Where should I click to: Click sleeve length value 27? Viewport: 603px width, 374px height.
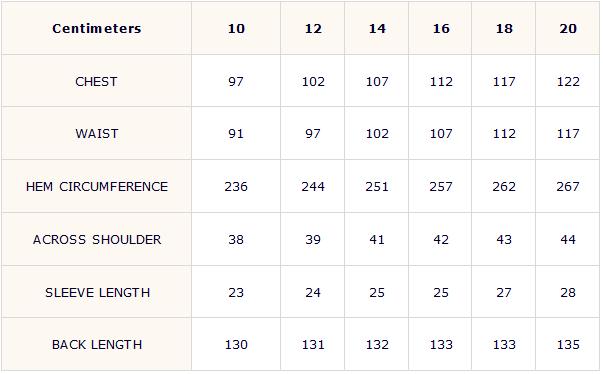pos(504,293)
